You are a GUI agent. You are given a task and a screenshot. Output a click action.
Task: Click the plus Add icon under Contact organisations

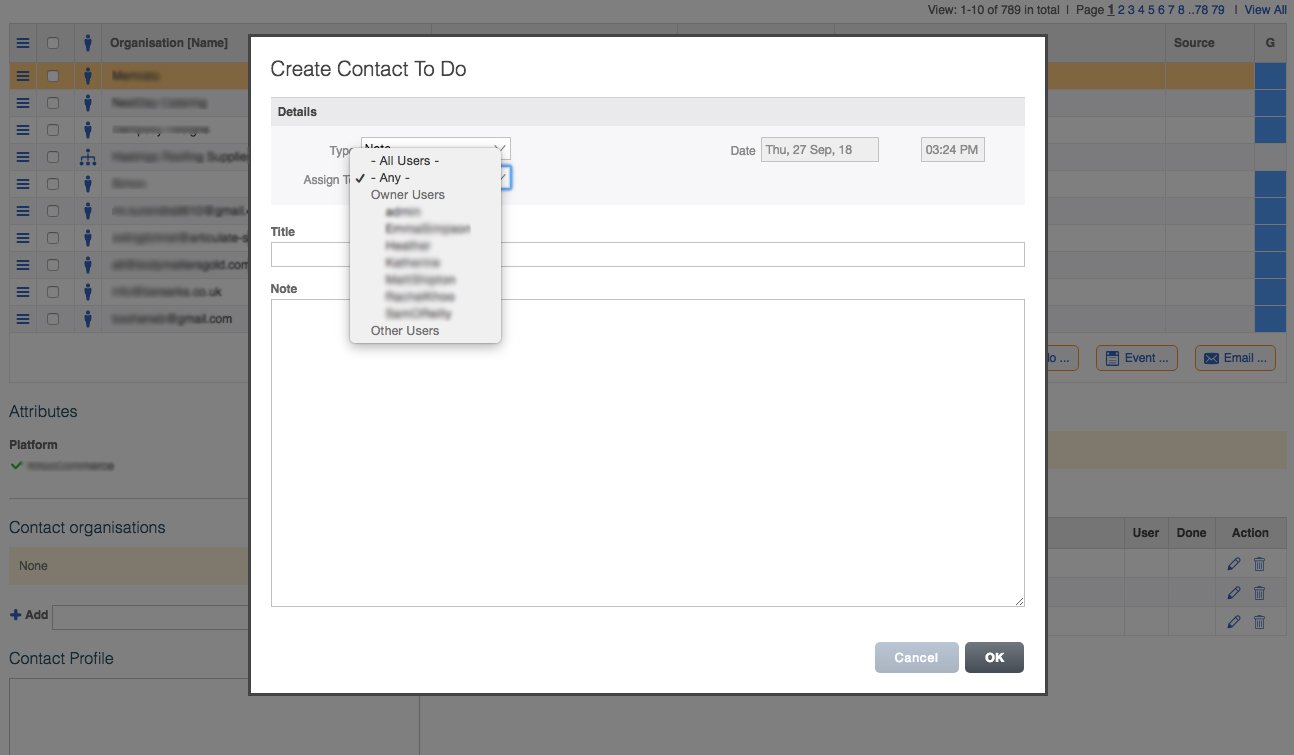15,614
